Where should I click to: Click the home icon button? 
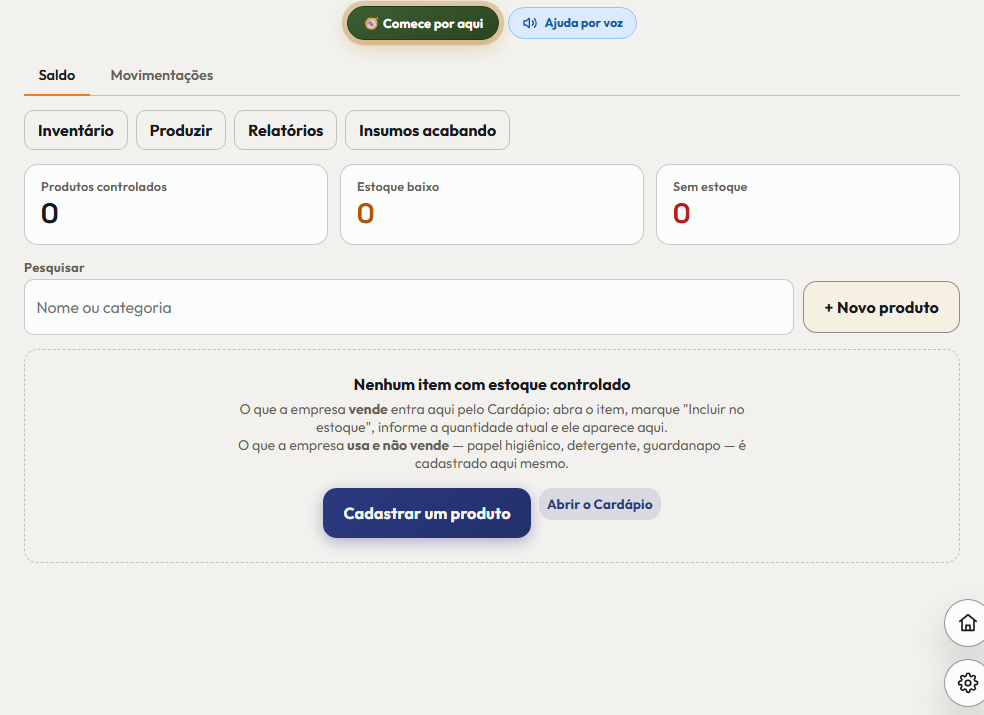pyautogui.click(x=967, y=623)
